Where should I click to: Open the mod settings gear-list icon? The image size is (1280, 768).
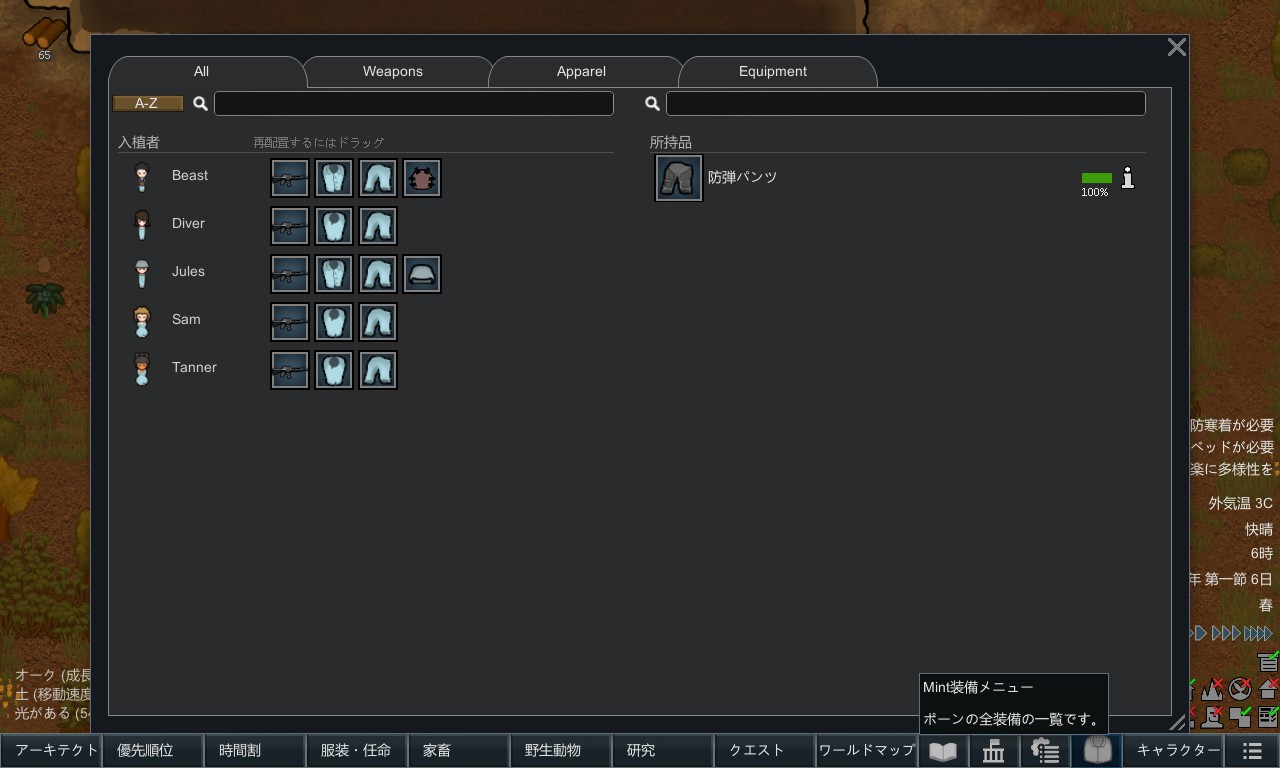click(1045, 751)
